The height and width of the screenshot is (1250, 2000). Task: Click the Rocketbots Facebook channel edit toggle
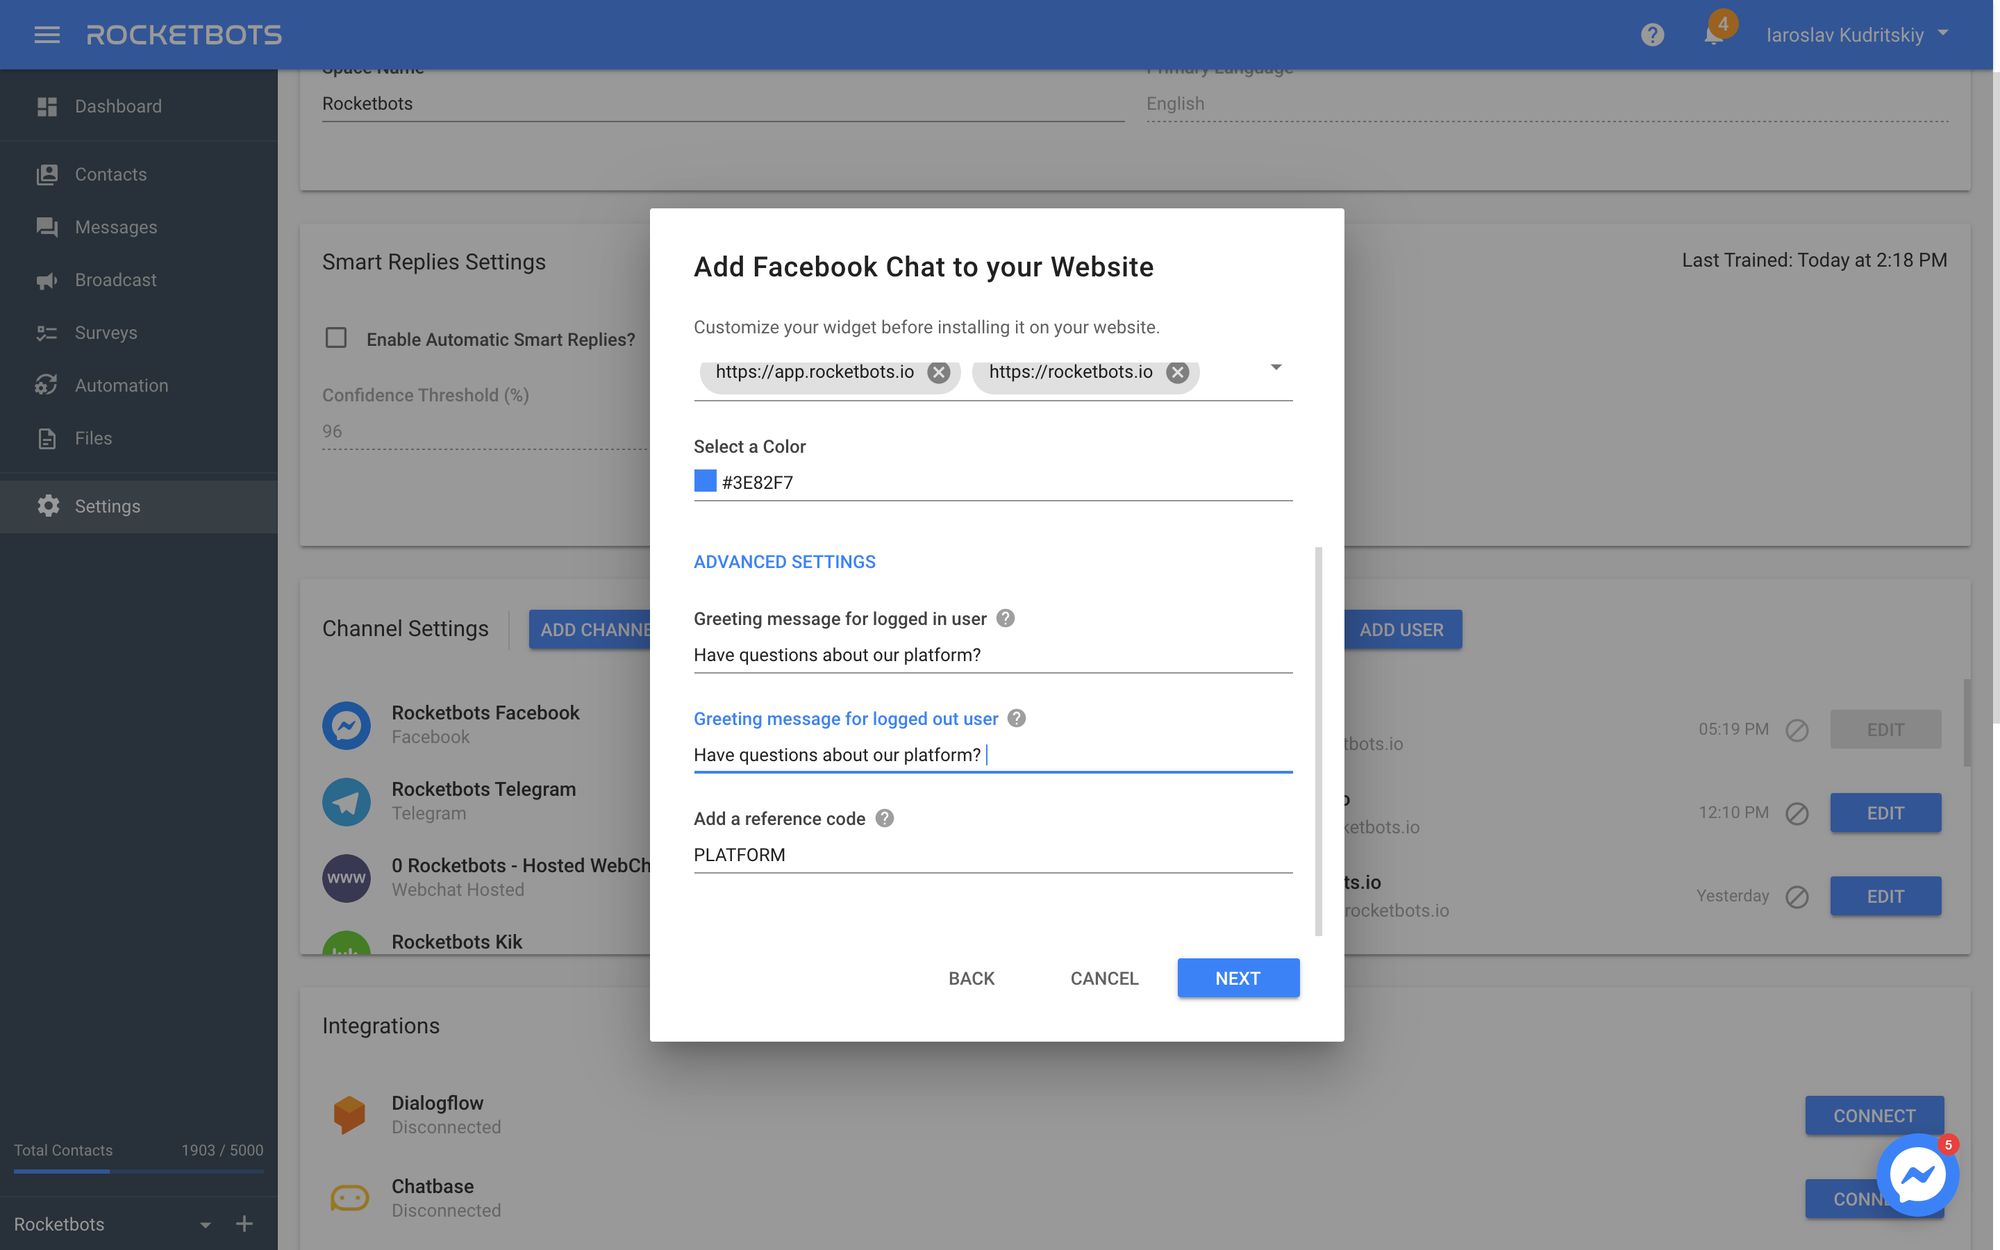point(1798,729)
